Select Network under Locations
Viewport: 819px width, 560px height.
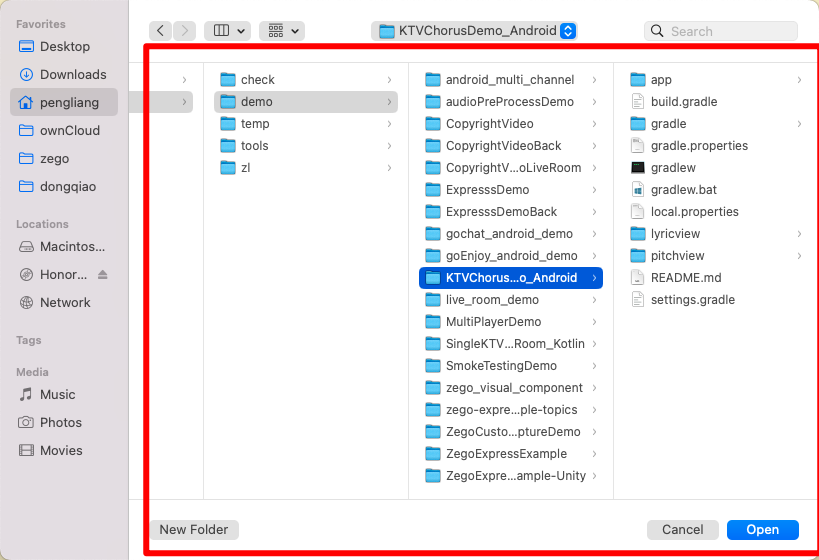[65, 302]
